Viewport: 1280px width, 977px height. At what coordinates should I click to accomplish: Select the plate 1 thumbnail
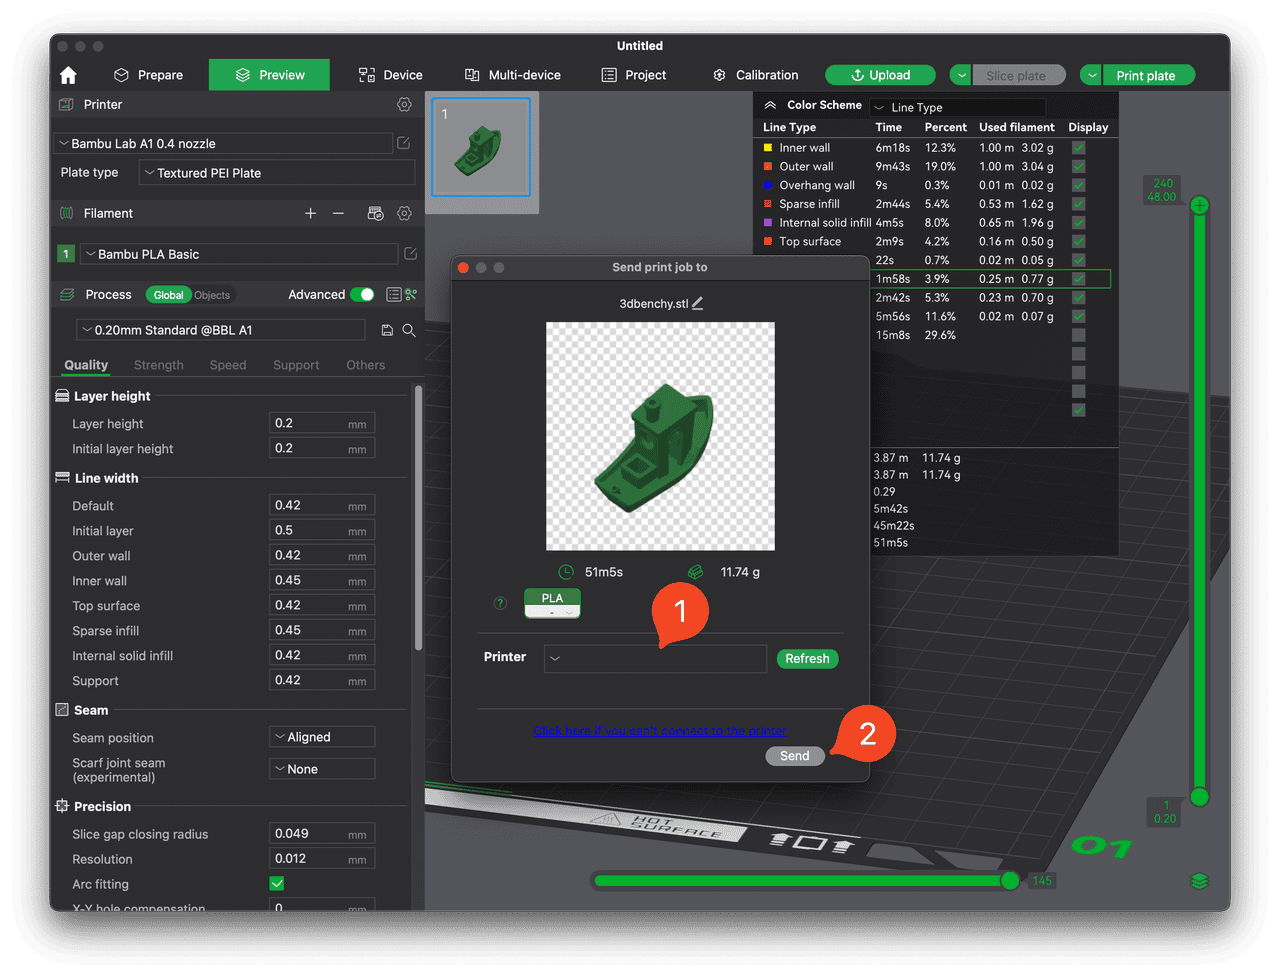click(481, 147)
